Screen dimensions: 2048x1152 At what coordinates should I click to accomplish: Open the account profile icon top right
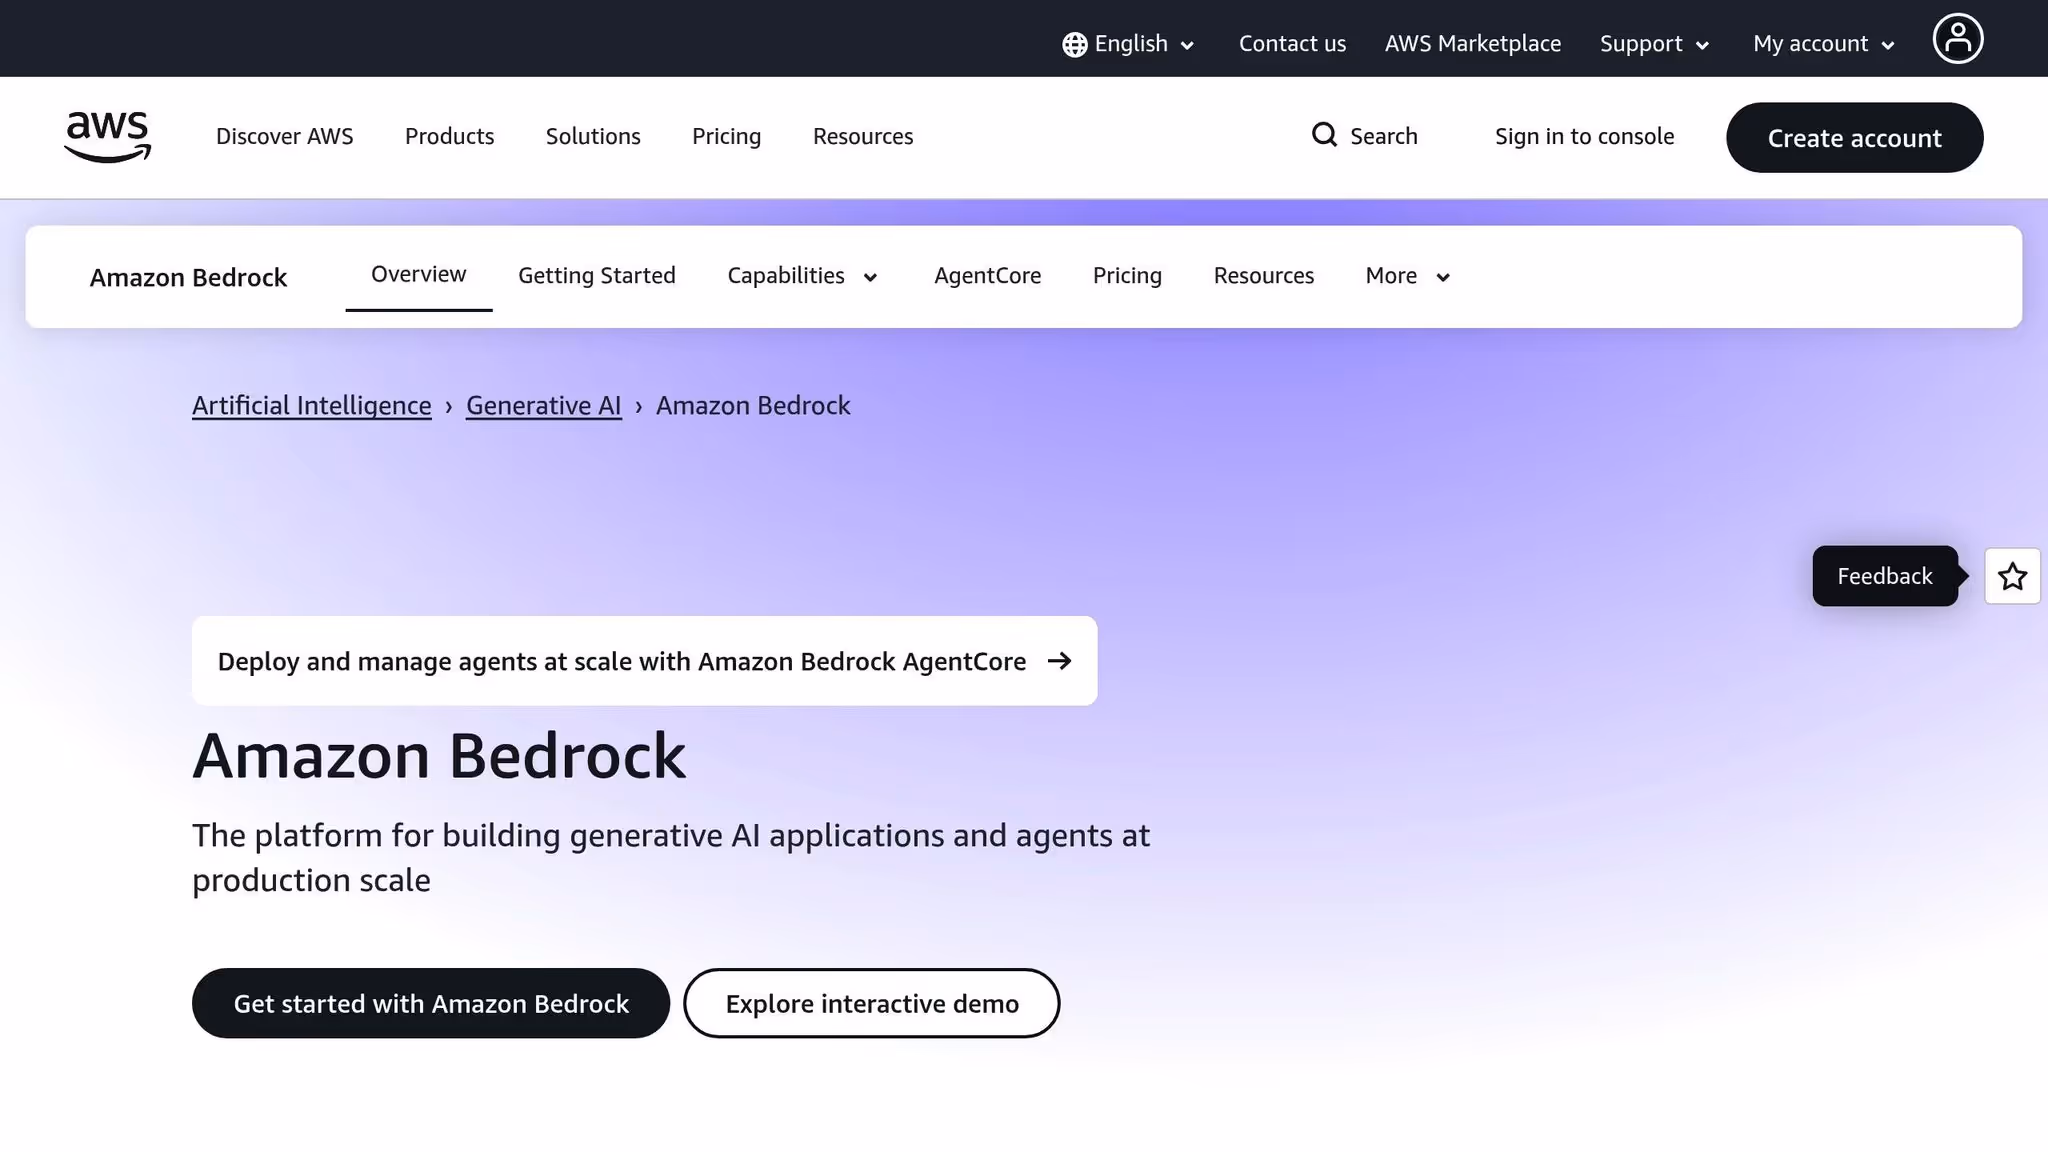1957,38
